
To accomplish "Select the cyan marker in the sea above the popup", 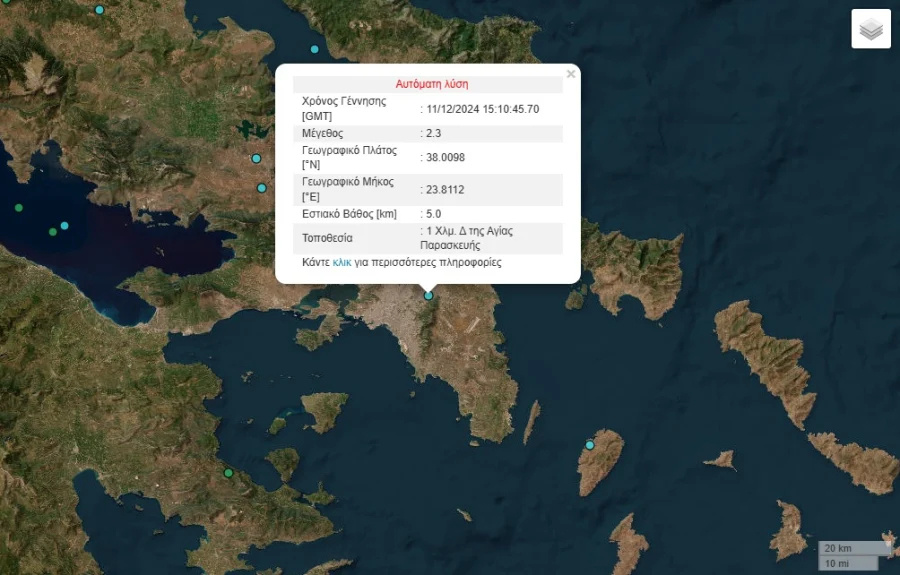I will click(315, 49).
